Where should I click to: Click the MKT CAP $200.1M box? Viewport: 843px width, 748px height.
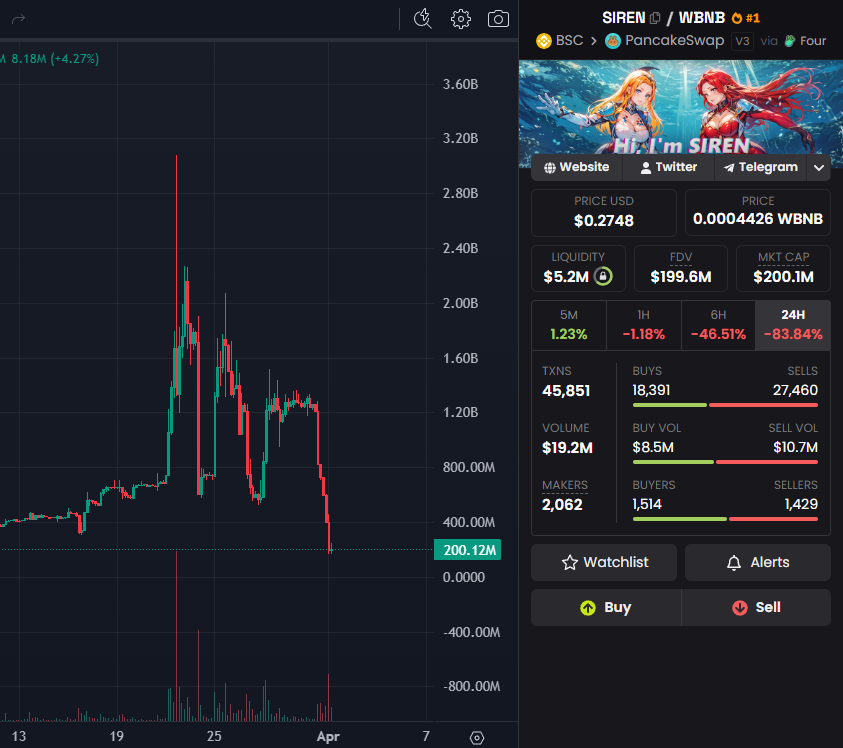(x=783, y=268)
